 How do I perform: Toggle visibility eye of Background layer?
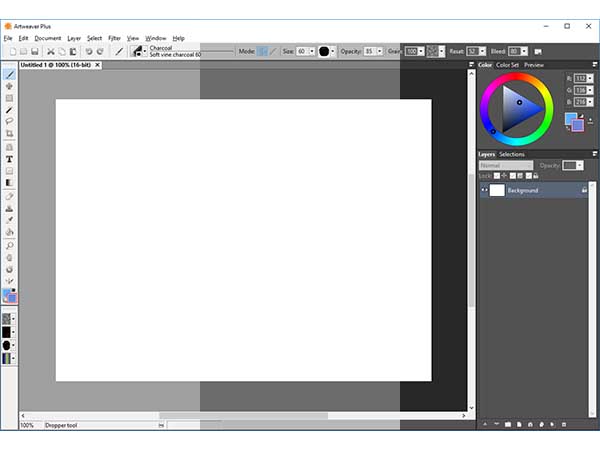[485, 190]
